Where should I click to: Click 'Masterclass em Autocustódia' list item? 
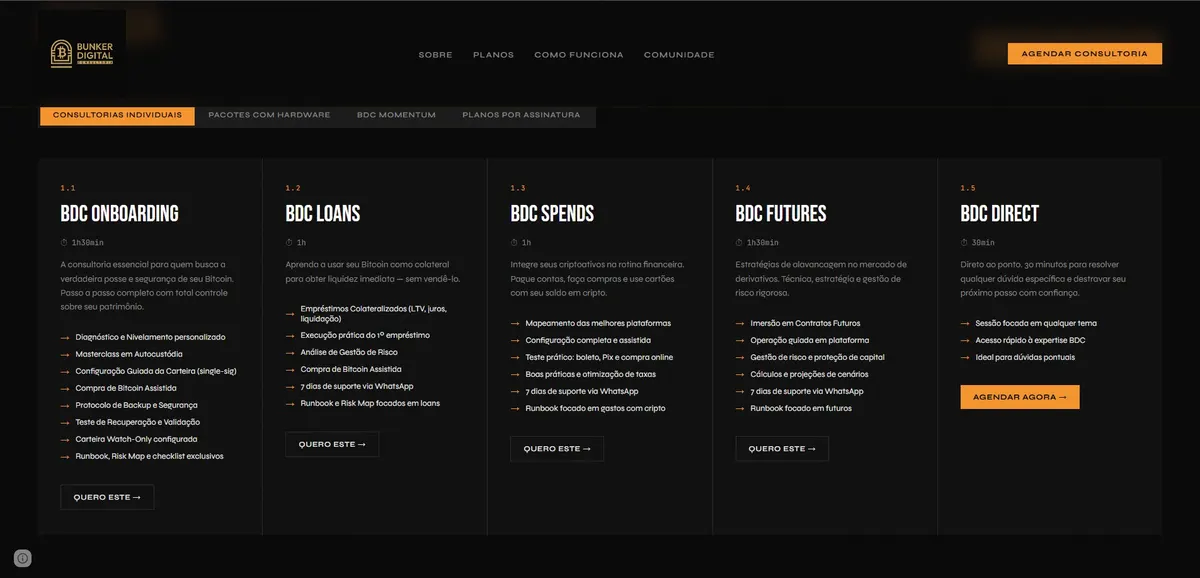point(129,354)
